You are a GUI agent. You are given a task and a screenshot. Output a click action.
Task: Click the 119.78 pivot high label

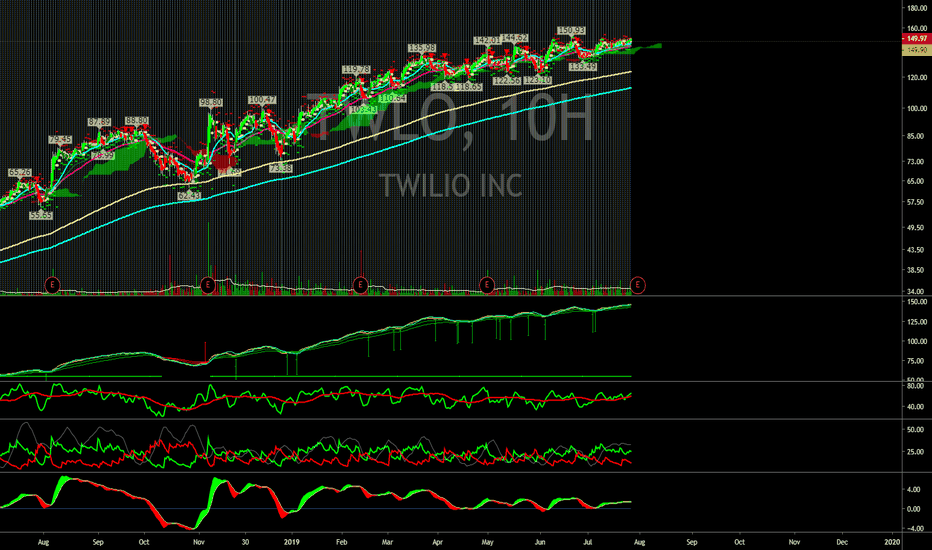click(356, 70)
